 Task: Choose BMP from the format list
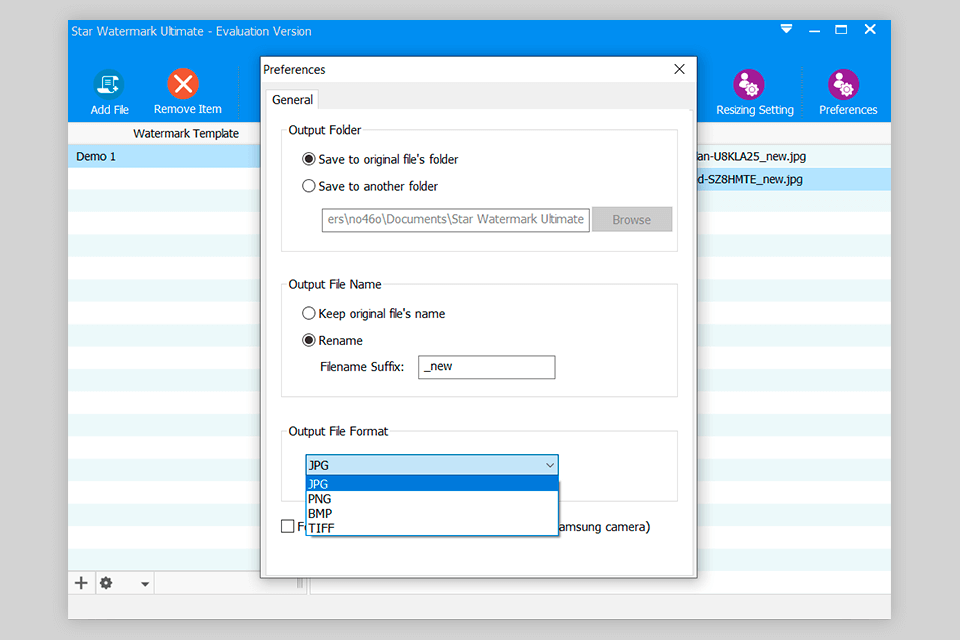coord(432,513)
